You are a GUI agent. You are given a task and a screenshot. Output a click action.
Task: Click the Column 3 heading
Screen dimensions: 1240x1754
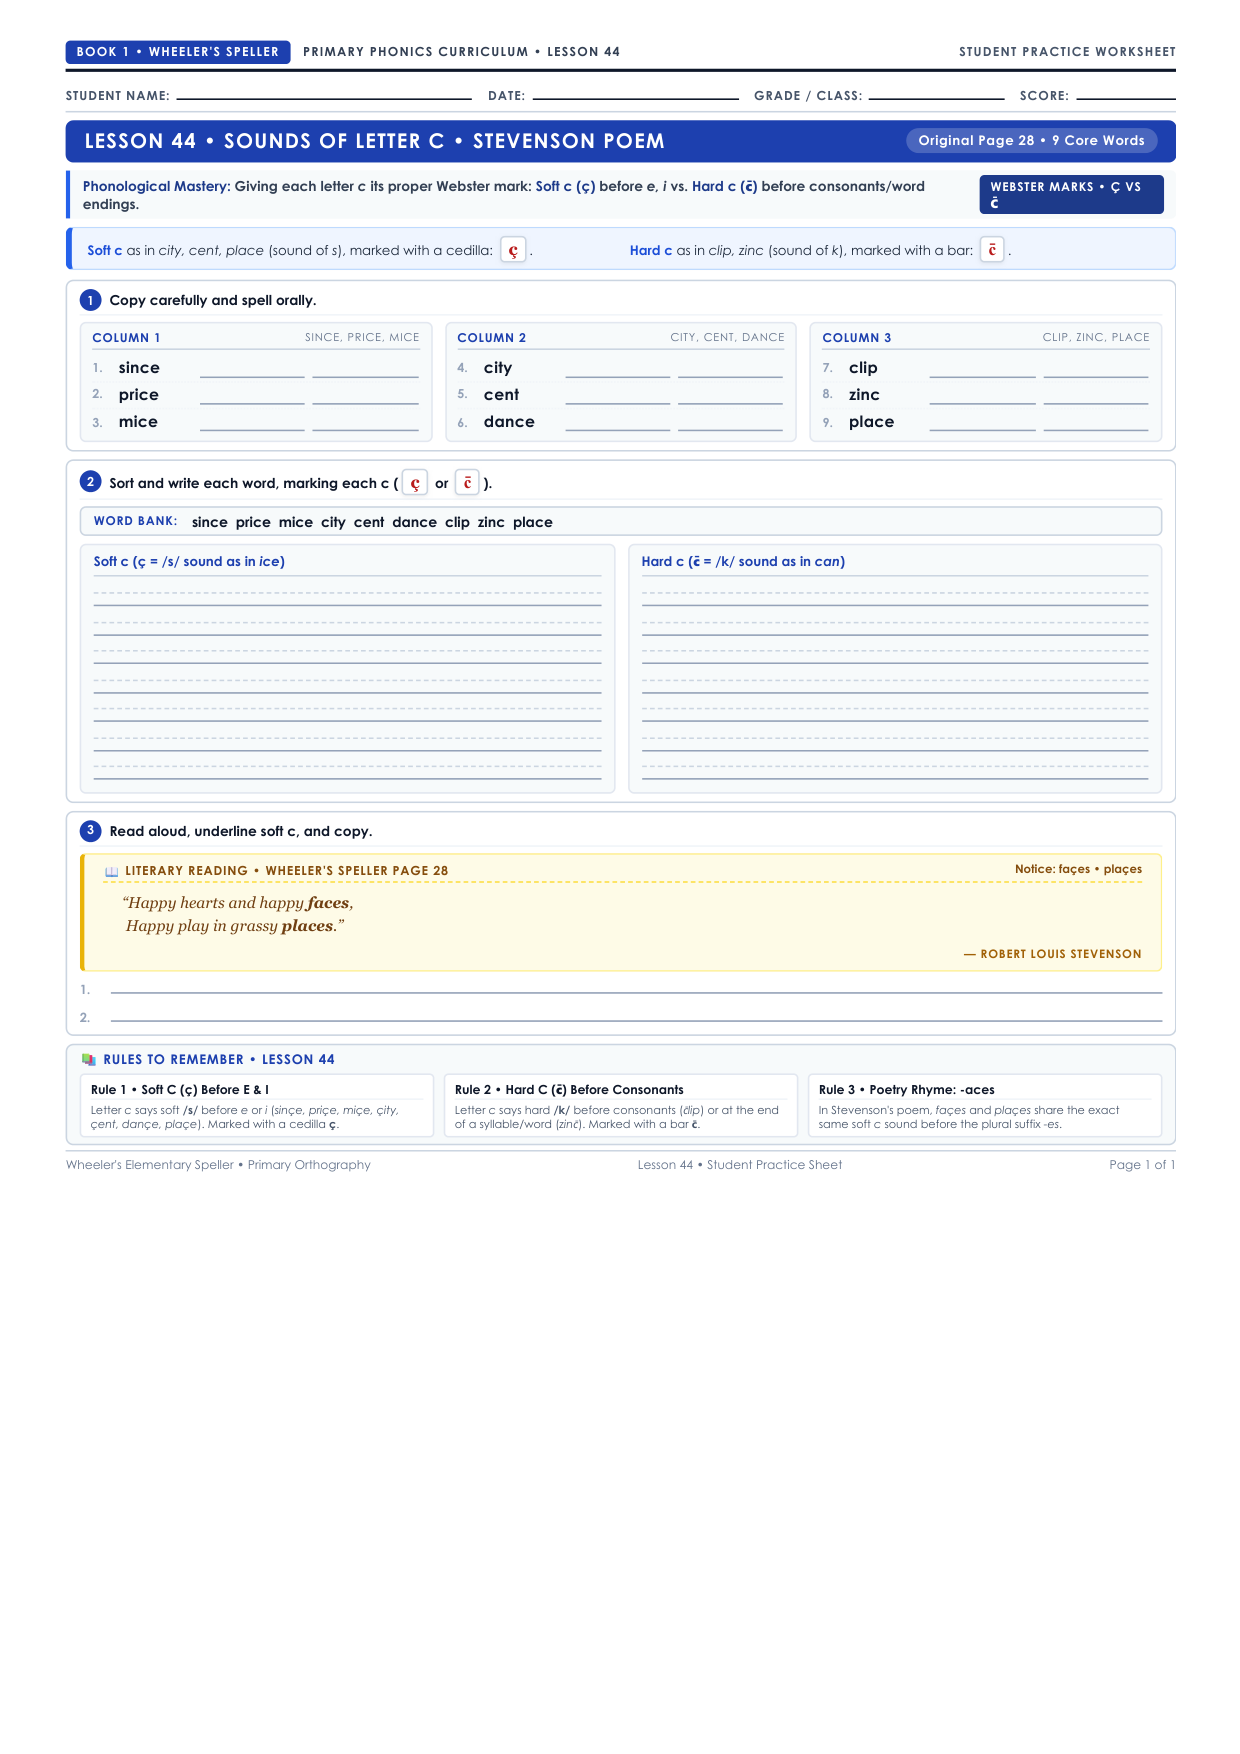tap(857, 338)
